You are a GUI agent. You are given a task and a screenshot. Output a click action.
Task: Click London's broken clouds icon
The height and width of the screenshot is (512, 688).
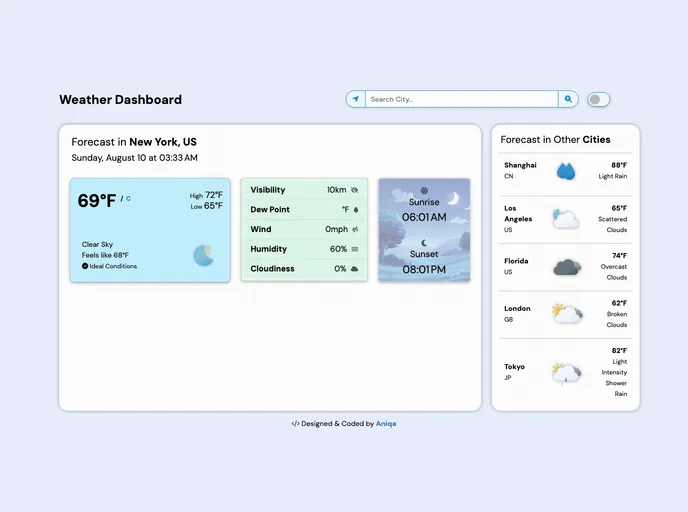pyautogui.click(x=567, y=314)
